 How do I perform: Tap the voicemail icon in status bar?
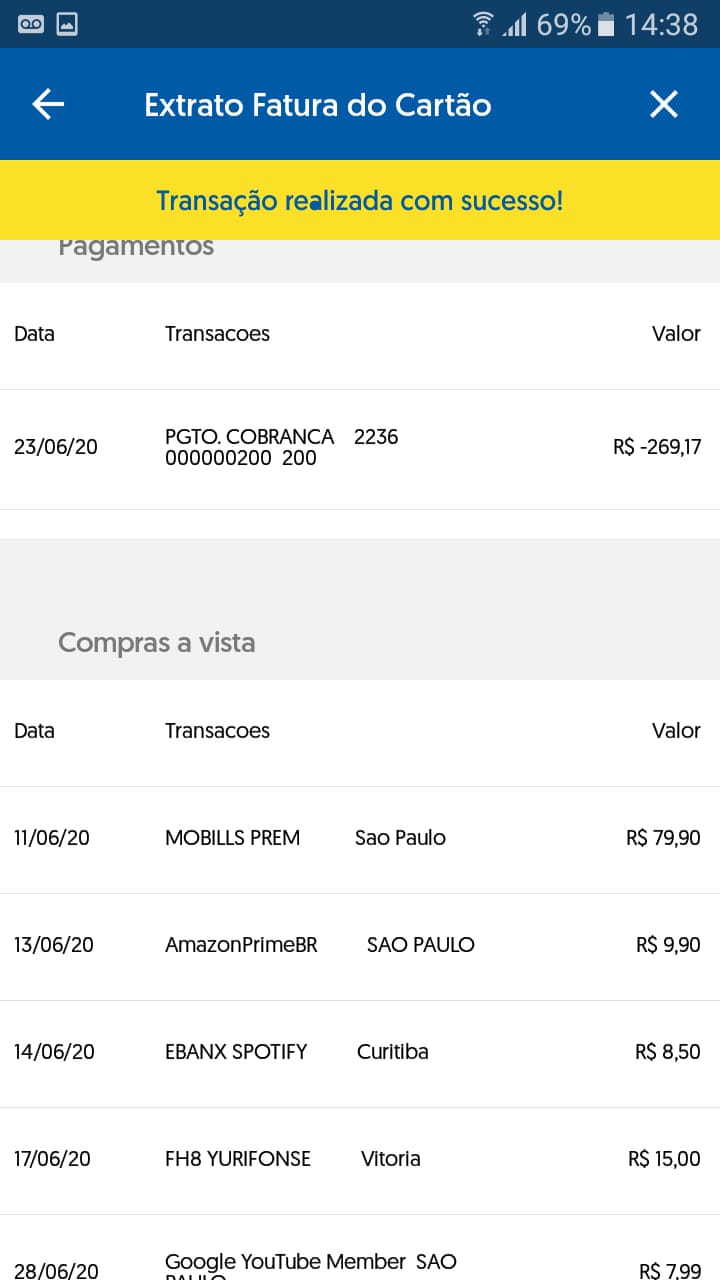[31, 24]
